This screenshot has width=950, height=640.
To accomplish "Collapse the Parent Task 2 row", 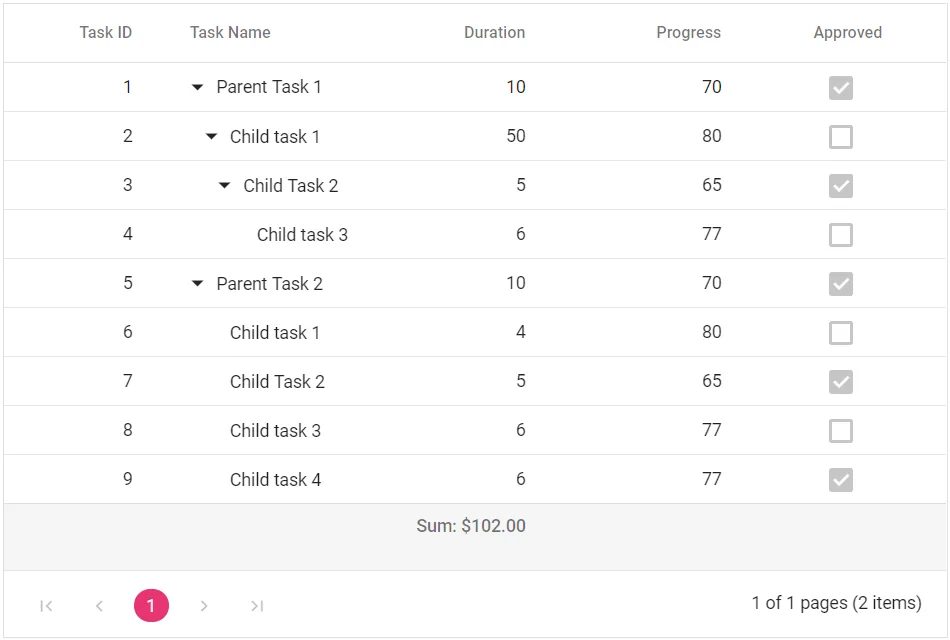I will tap(196, 283).
